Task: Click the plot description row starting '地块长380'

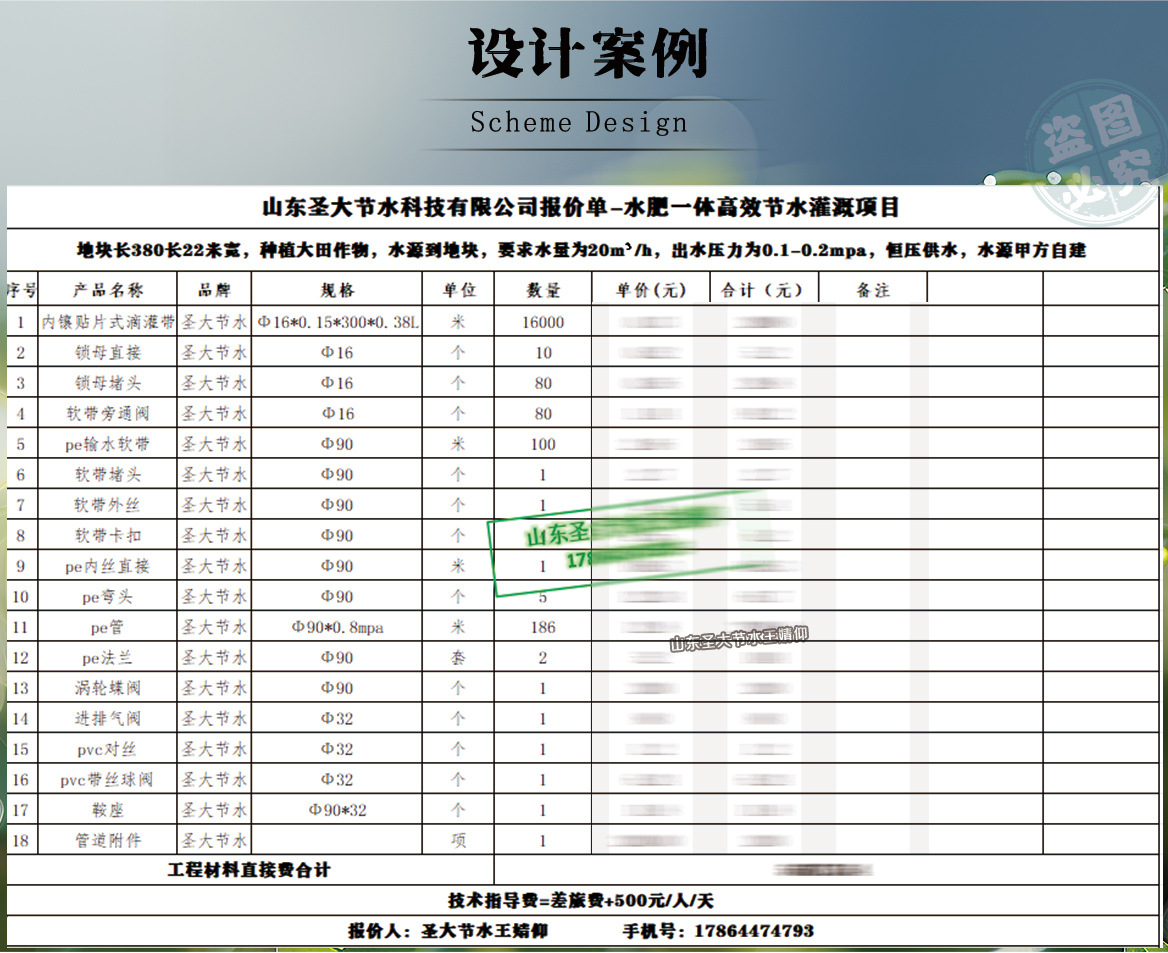Action: pyautogui.click(x=582, y=250)
